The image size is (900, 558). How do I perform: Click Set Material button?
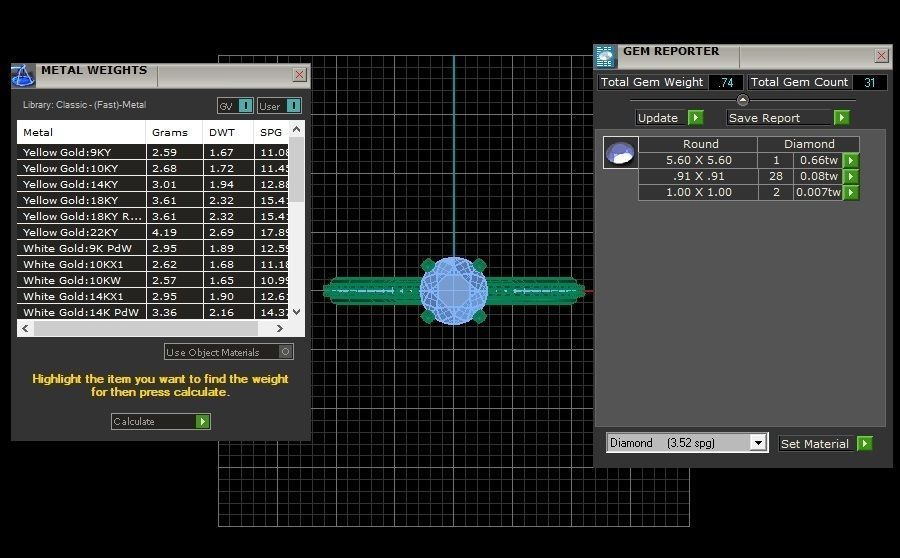click(x=825, y=443)
